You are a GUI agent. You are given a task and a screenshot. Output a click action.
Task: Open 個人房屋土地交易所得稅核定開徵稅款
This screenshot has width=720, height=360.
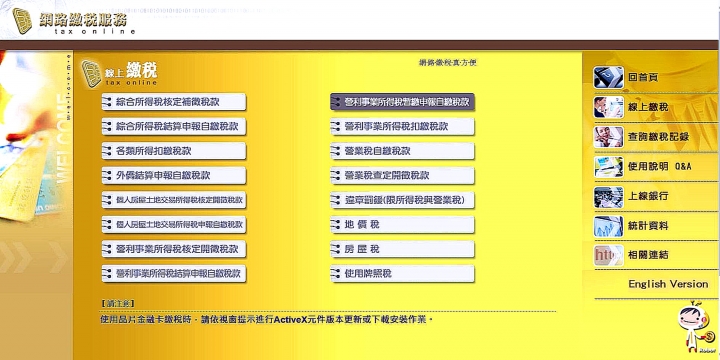pos(174,200)
